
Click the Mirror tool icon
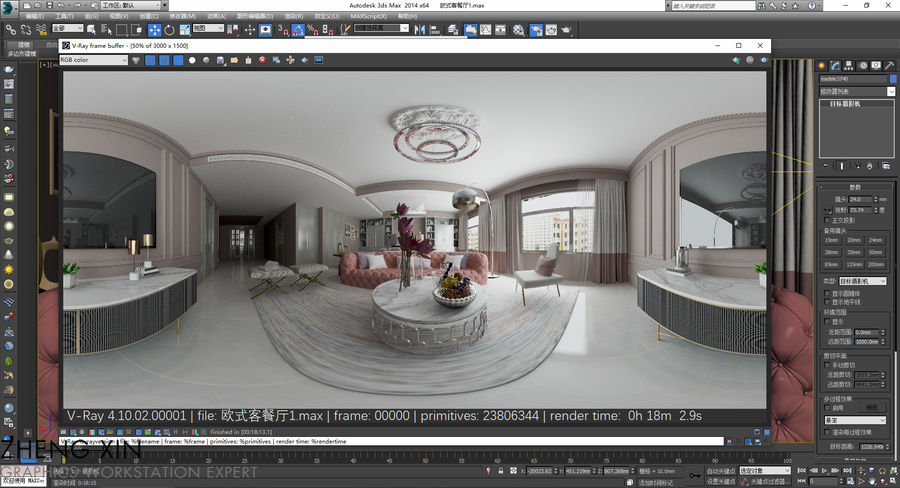[420, 30]
